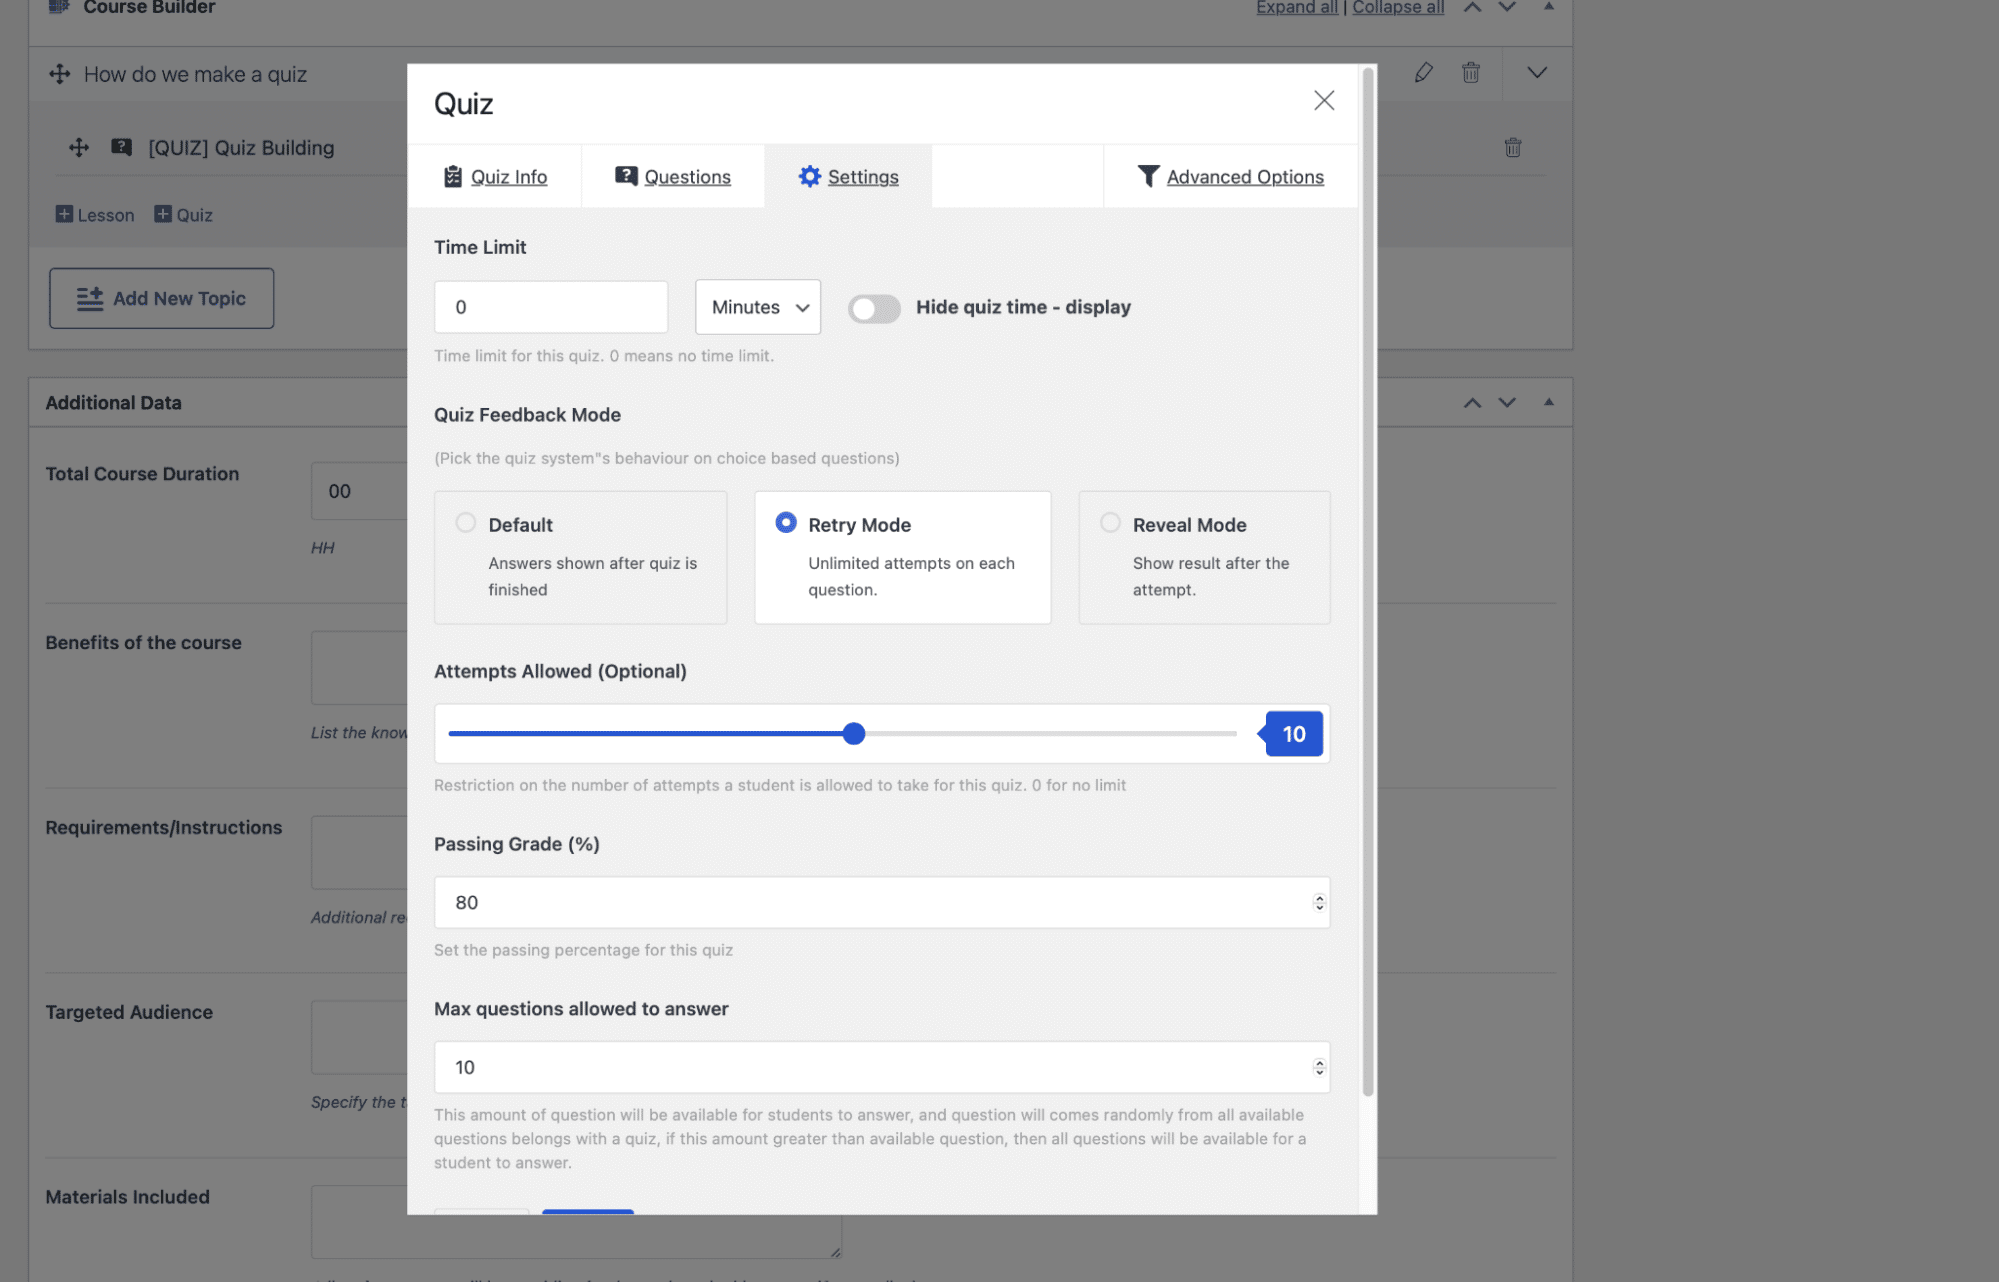
Task: Click inside the Passing Grade field
Action: [x=880, y=902]
